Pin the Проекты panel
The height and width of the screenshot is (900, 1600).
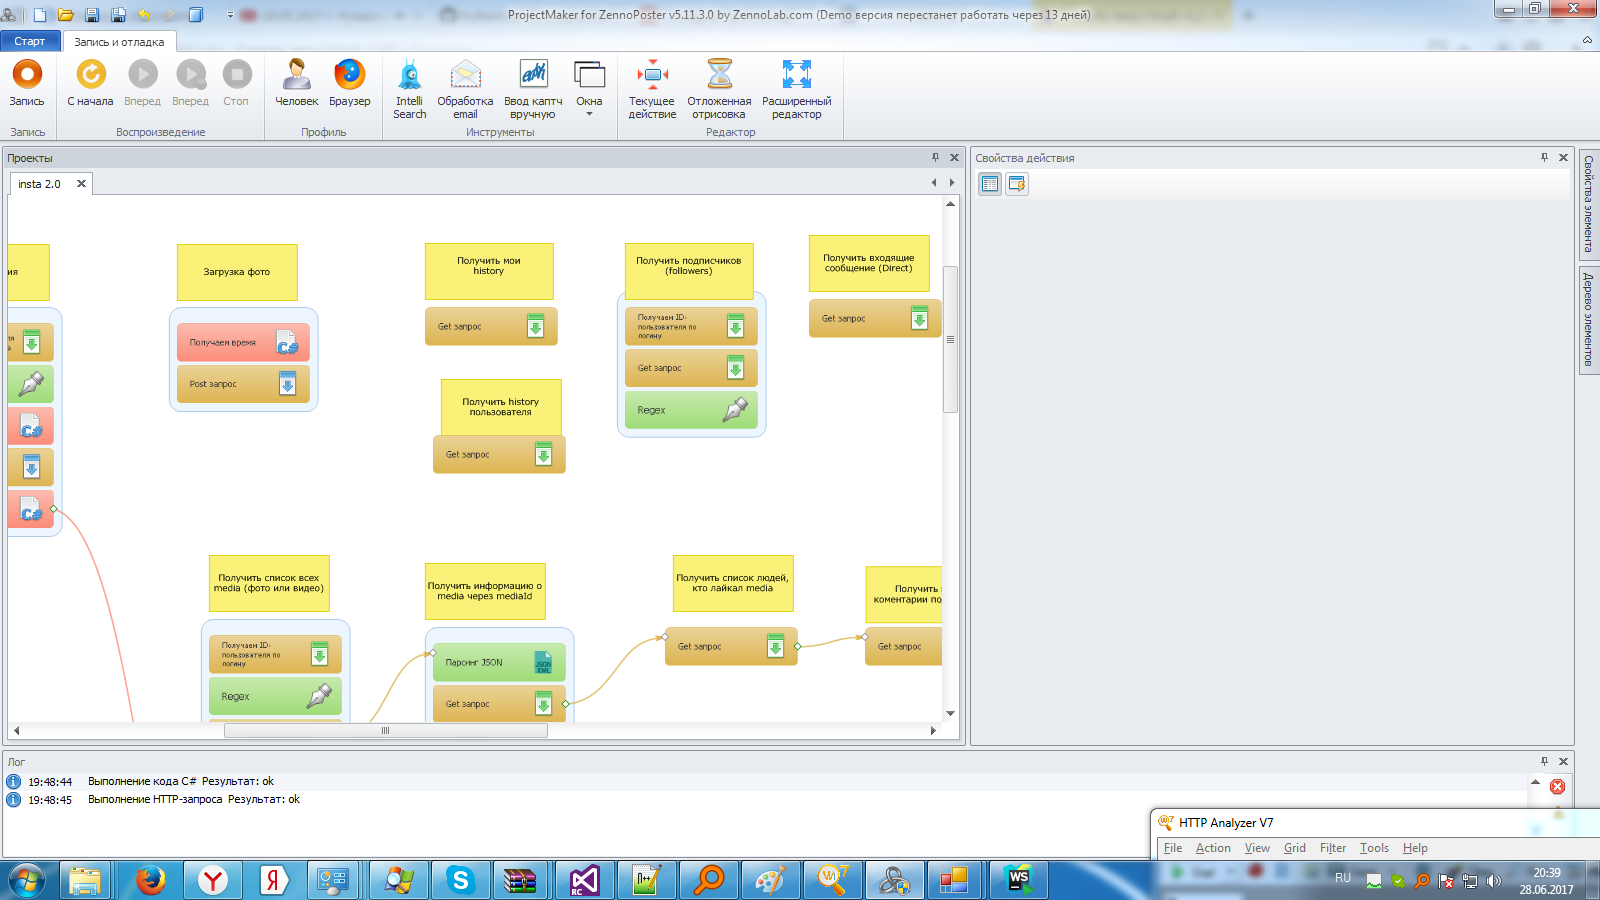coord(936,157)
